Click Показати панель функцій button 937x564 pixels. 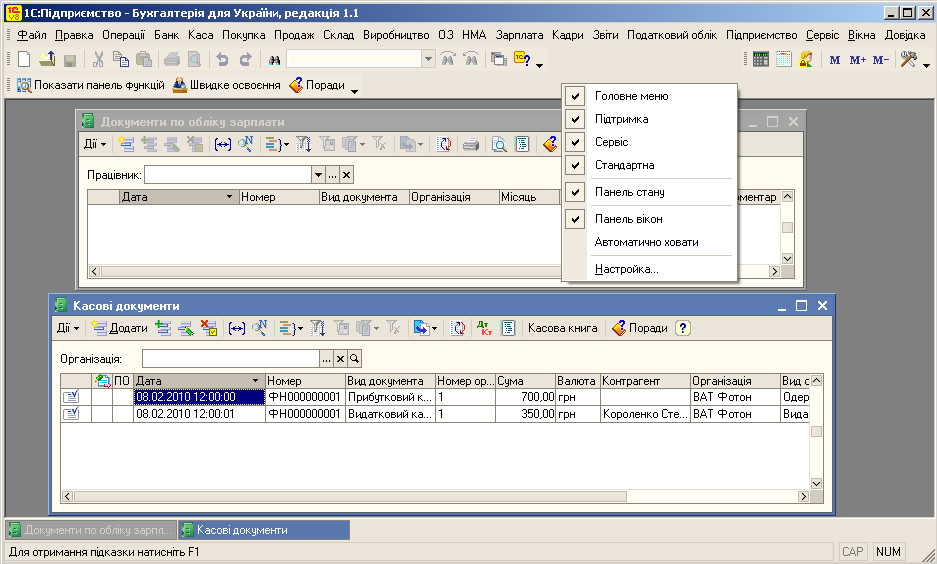click(x=91, y=85)
